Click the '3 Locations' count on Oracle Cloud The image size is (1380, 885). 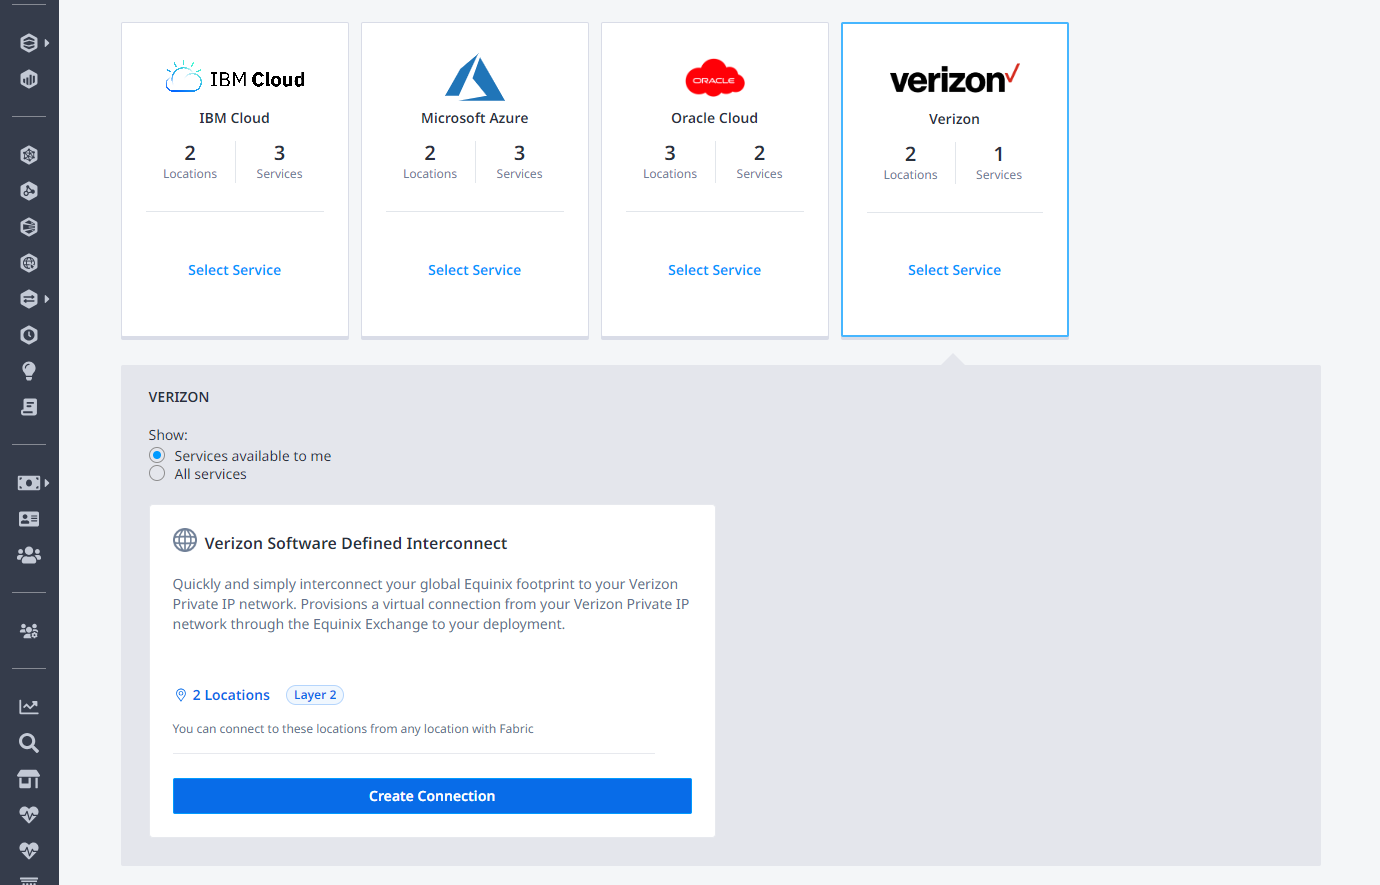click(x=670, y=162)
